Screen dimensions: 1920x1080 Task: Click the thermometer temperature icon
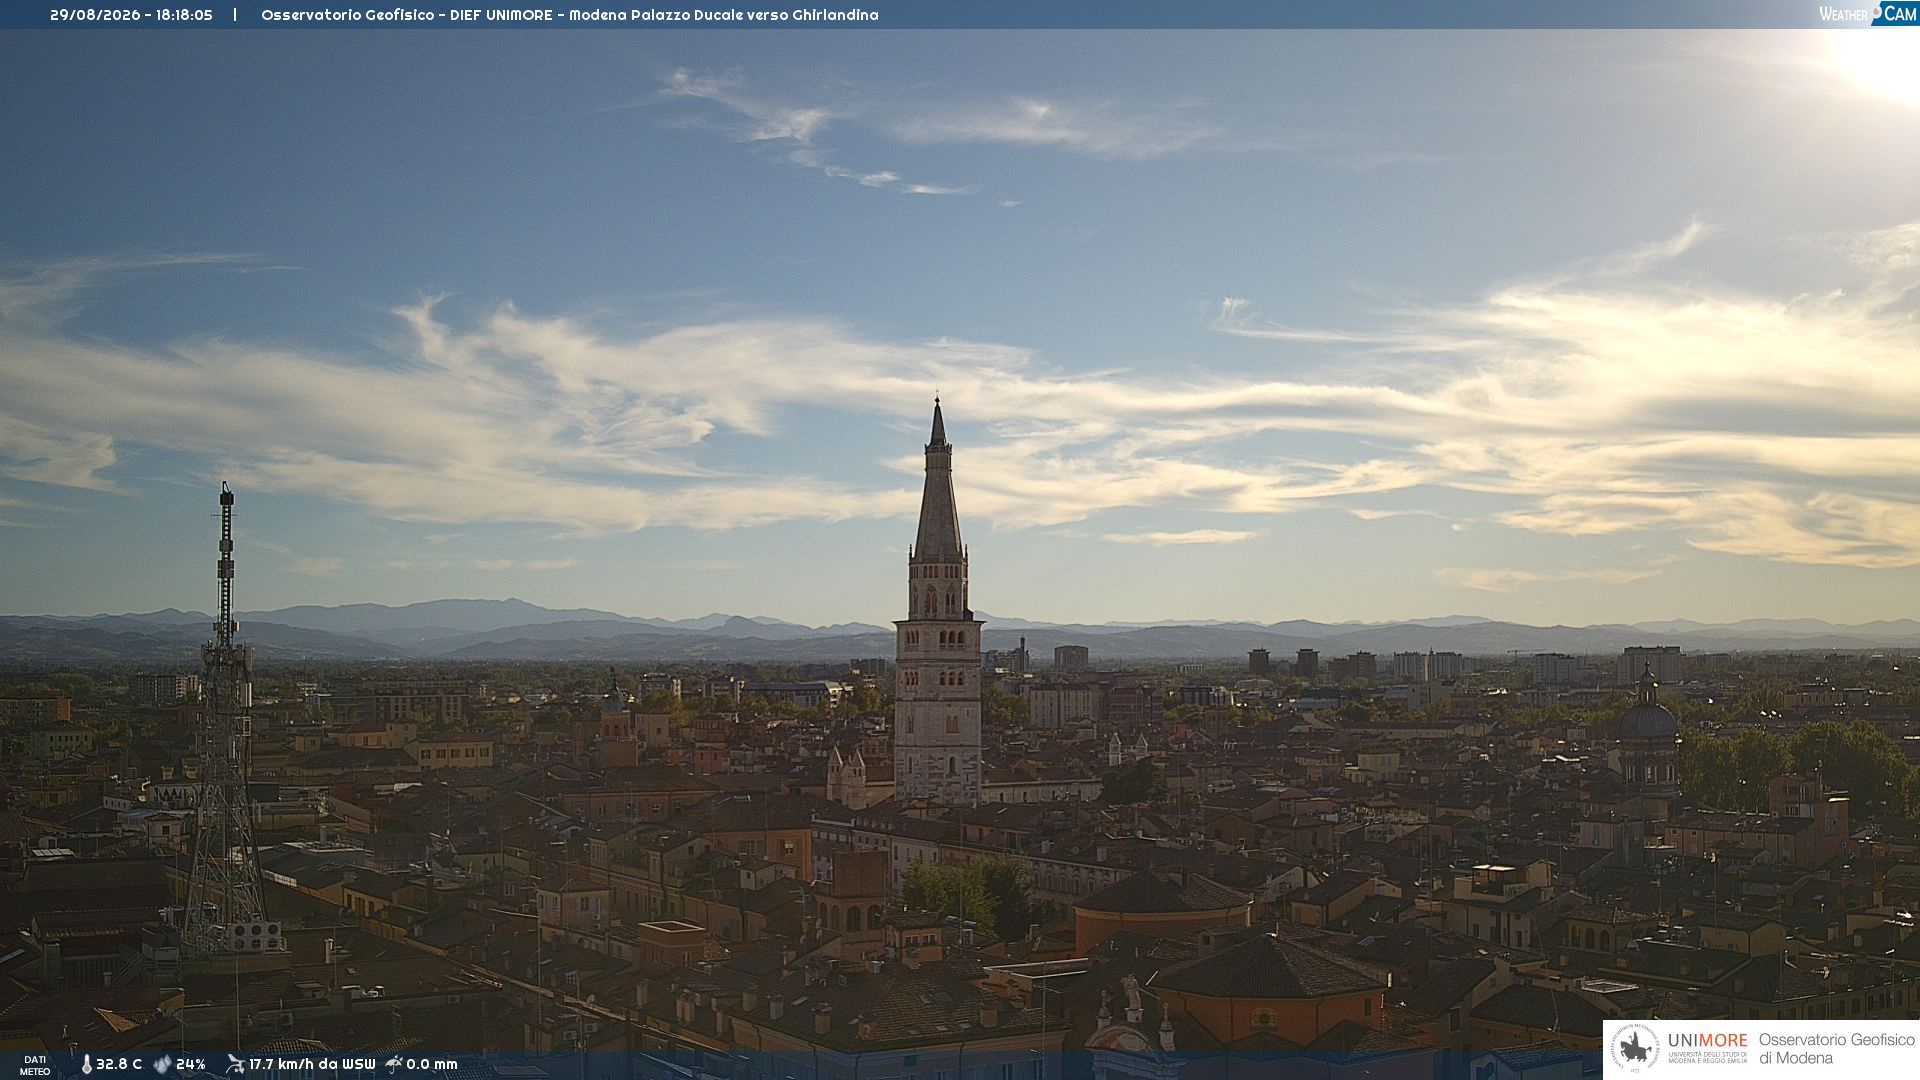(86, 1064)
